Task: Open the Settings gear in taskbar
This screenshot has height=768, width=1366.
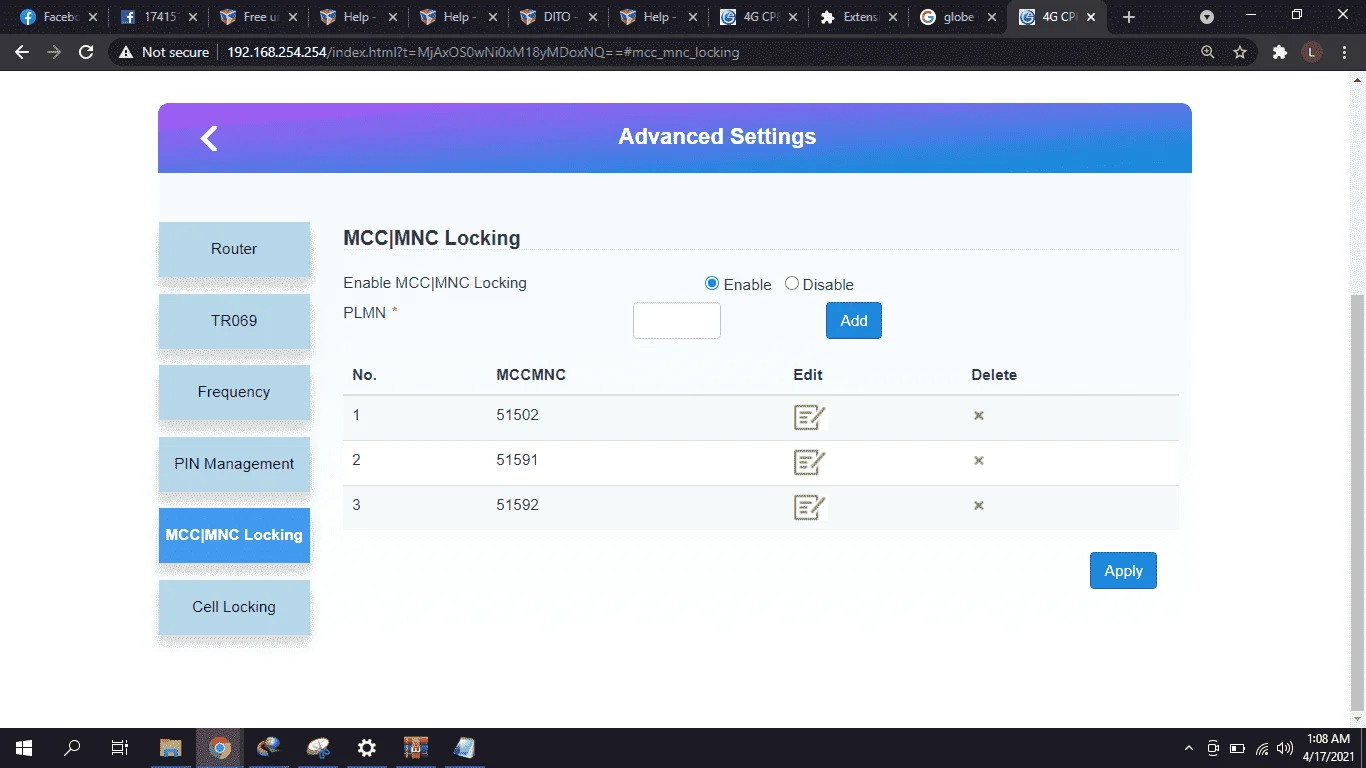Action: [x=367, y=748]
